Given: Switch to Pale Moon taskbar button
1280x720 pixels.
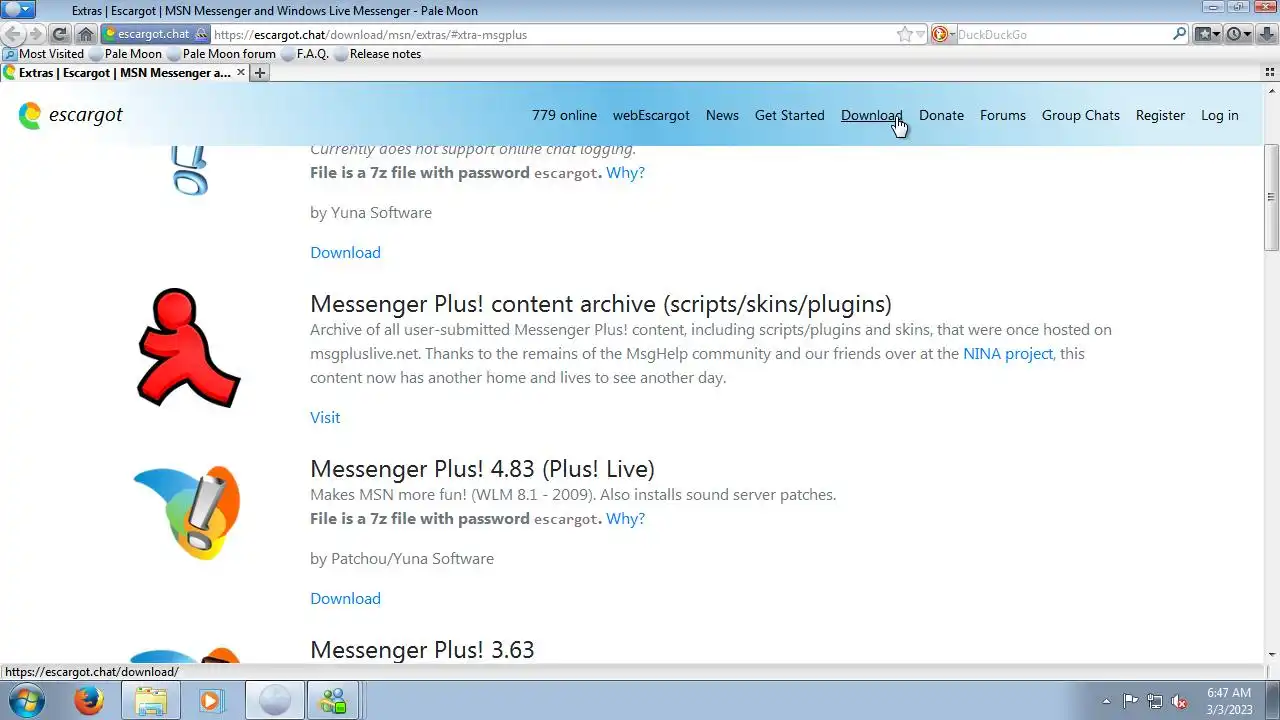Looking at the screenshot, I should [x=274, y=701].
